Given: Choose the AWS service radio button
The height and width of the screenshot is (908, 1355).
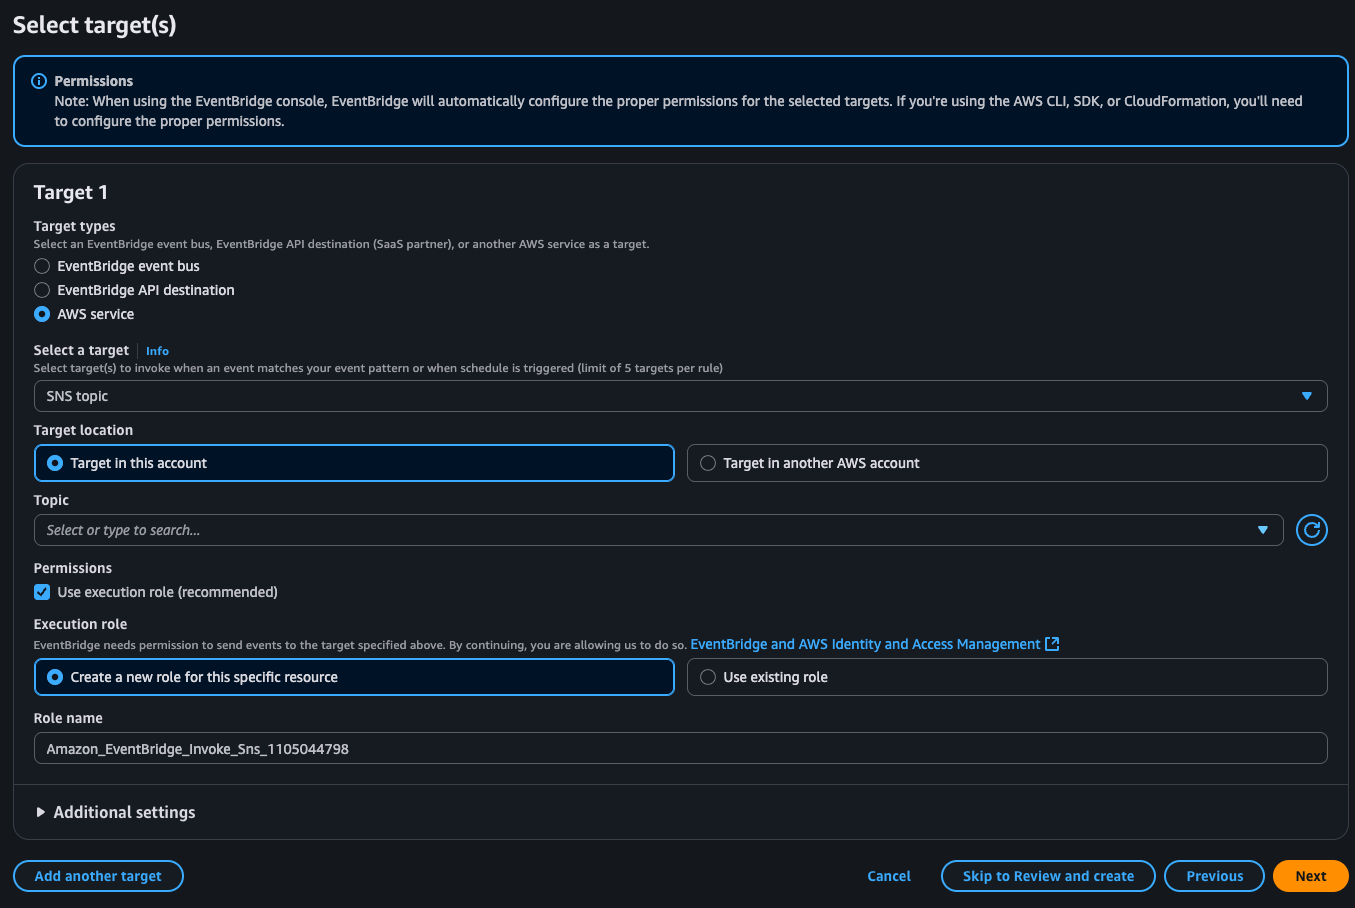Looking at the screenshot, I should point(42,314).
